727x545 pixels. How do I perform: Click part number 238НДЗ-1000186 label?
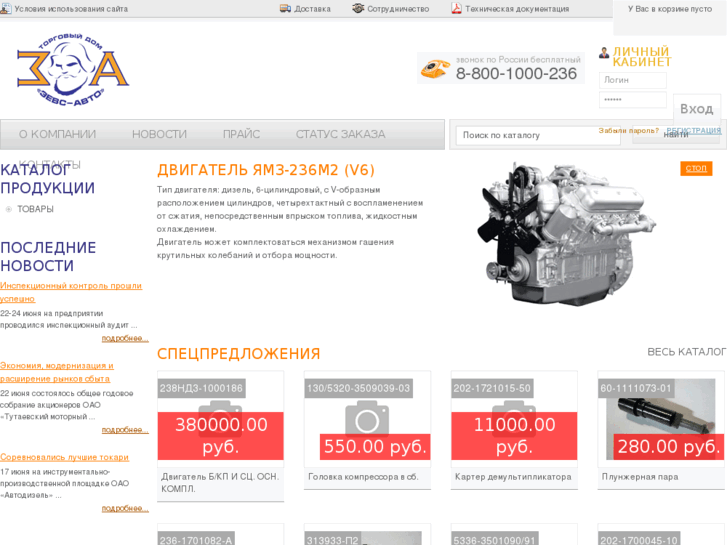[201, 388]
